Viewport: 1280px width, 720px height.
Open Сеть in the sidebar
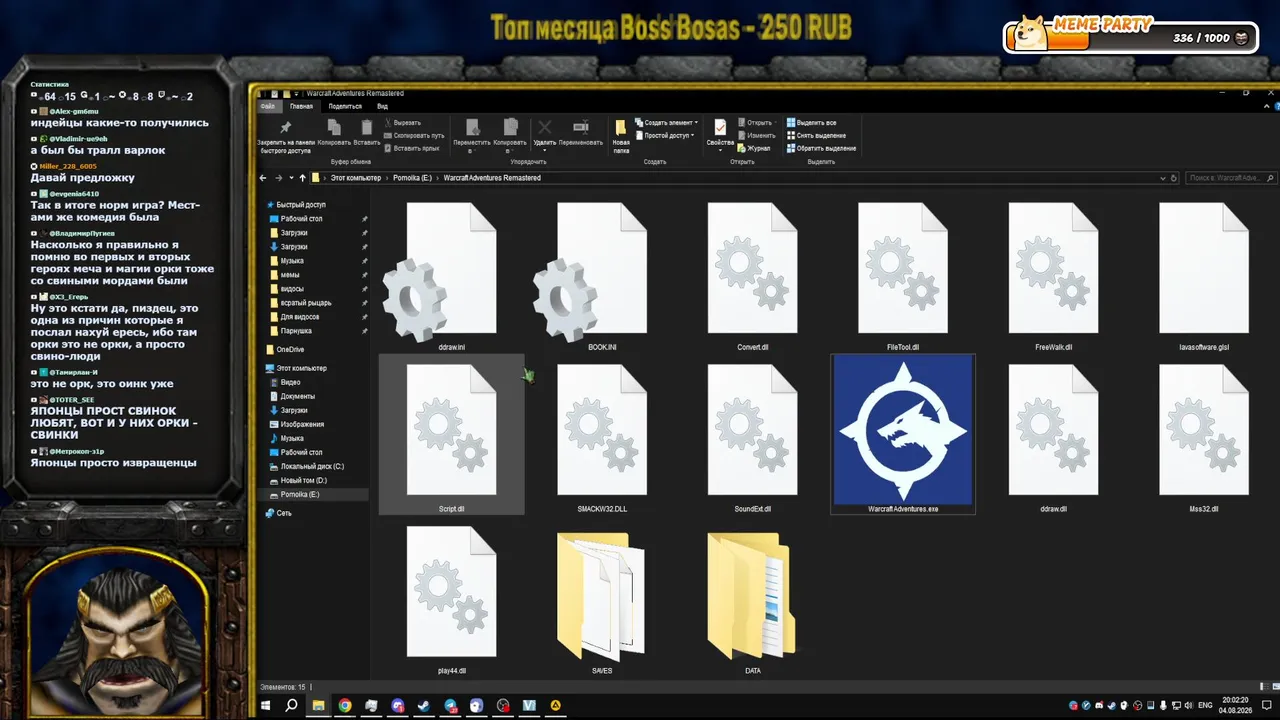pos(279,513)
